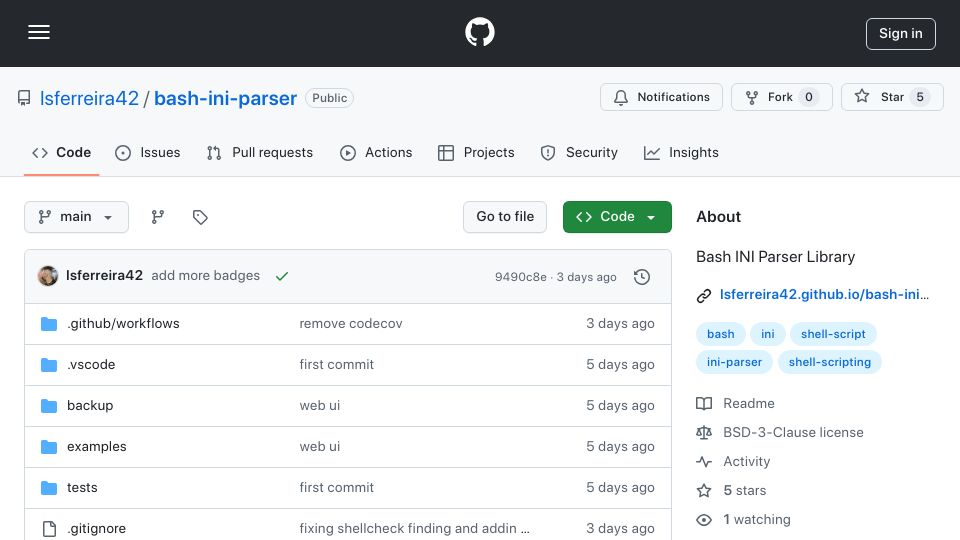This screenshot has width=960, height=540.
Task: Open the bash-ini-parser repository link
Action: point(225,98)
